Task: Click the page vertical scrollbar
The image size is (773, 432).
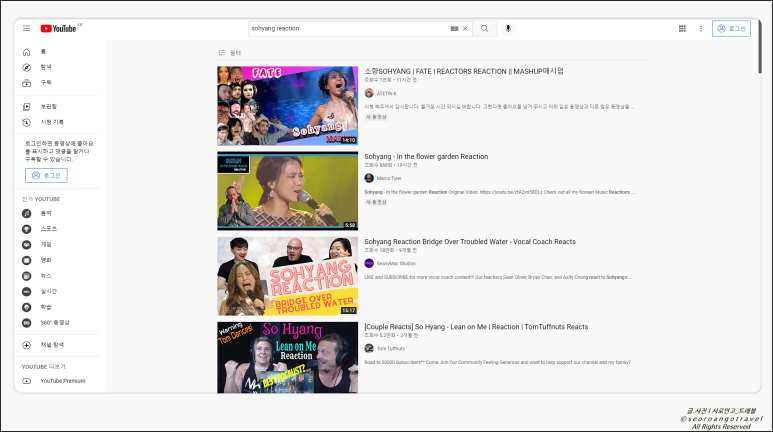Action: click(760, 47)
